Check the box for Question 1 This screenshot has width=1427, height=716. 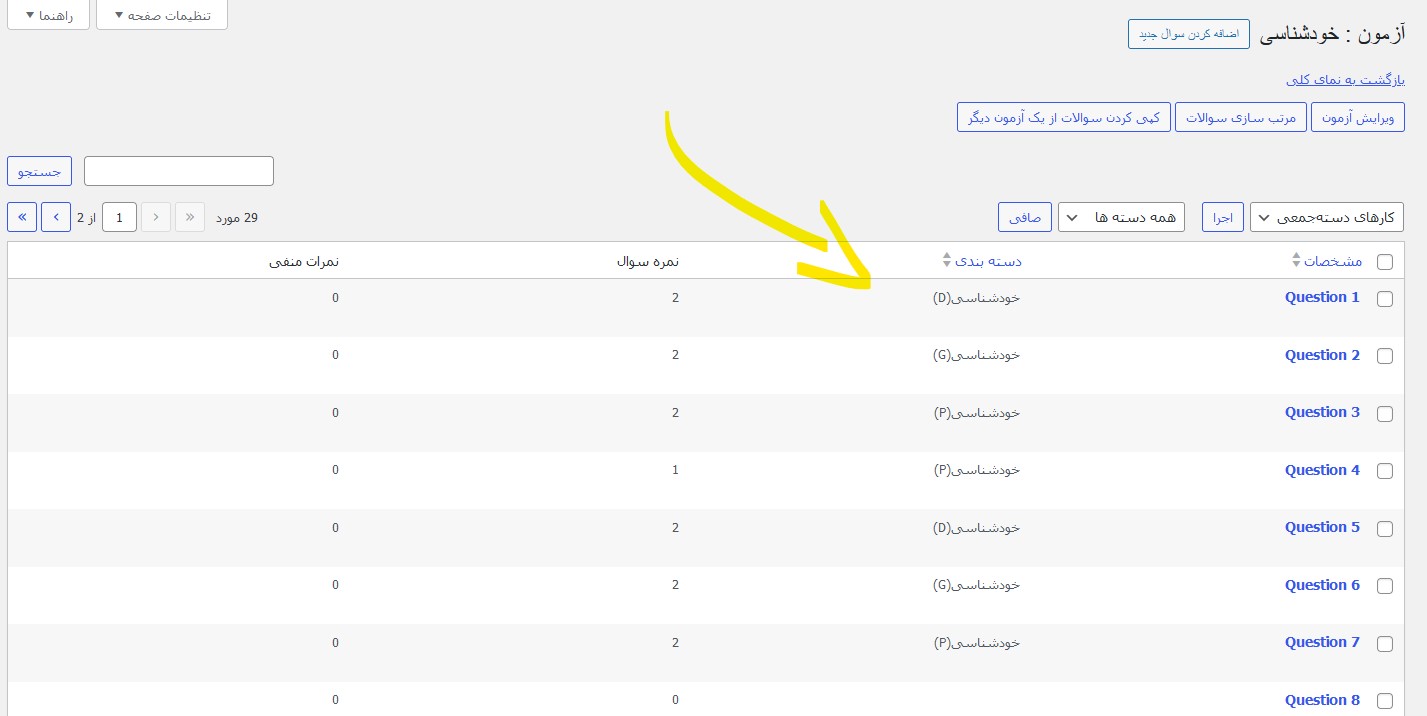[1385, 299]
